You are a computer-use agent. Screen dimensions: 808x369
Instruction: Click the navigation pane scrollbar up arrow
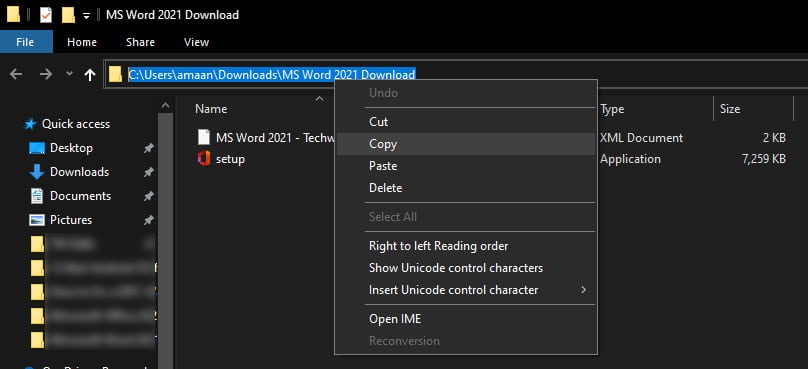coord(165,105)
